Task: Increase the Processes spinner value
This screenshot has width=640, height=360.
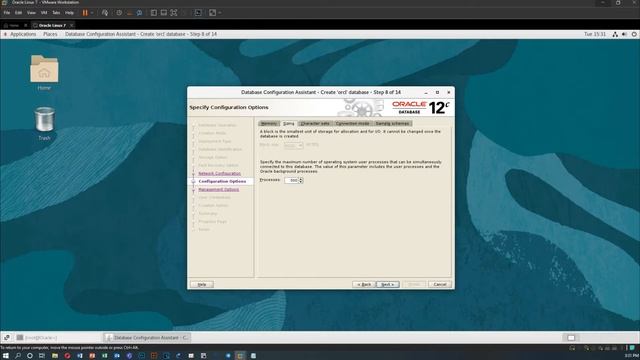Action: (301, 179)
